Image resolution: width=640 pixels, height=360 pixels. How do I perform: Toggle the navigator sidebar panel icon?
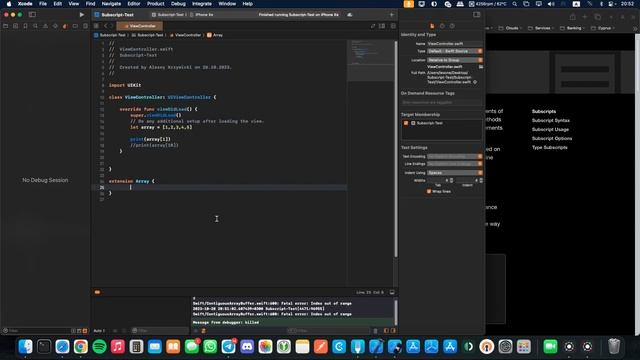32,14
